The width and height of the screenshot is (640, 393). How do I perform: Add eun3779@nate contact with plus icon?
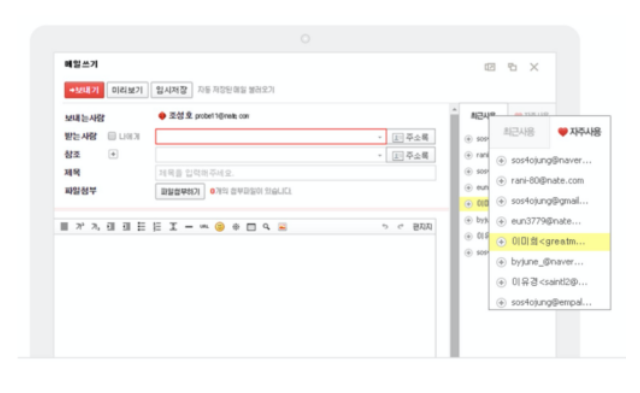click(x=501, y=222)
